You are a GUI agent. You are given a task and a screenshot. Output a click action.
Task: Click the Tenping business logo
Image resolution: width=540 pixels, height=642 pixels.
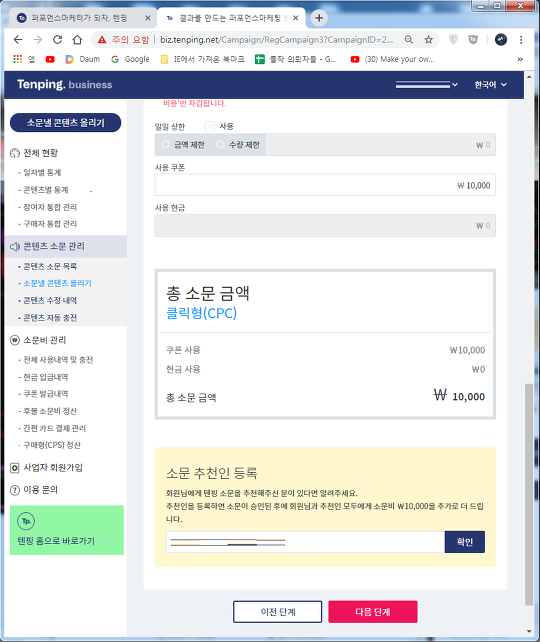click(x=64, y=84)
